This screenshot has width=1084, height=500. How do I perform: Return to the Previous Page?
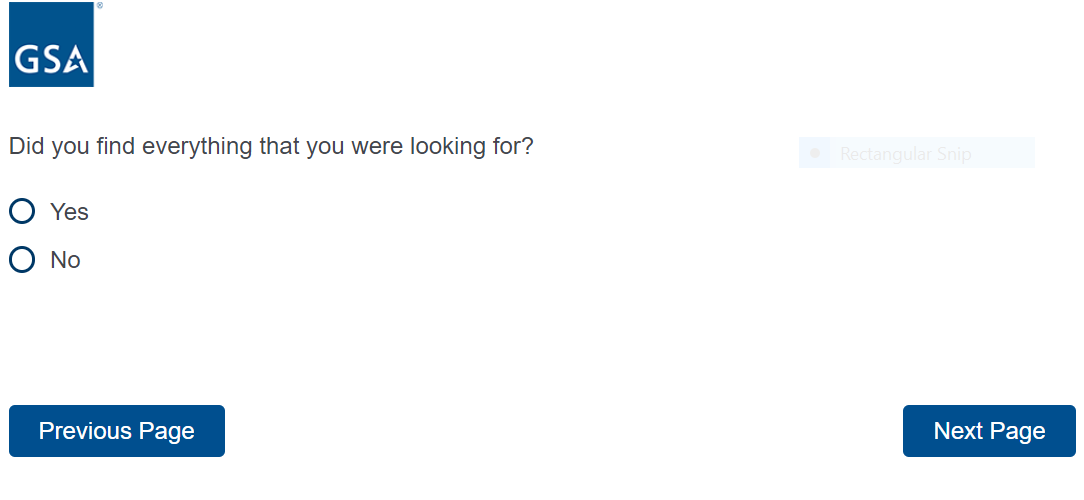pyautogui.click(x=116, y=431)
